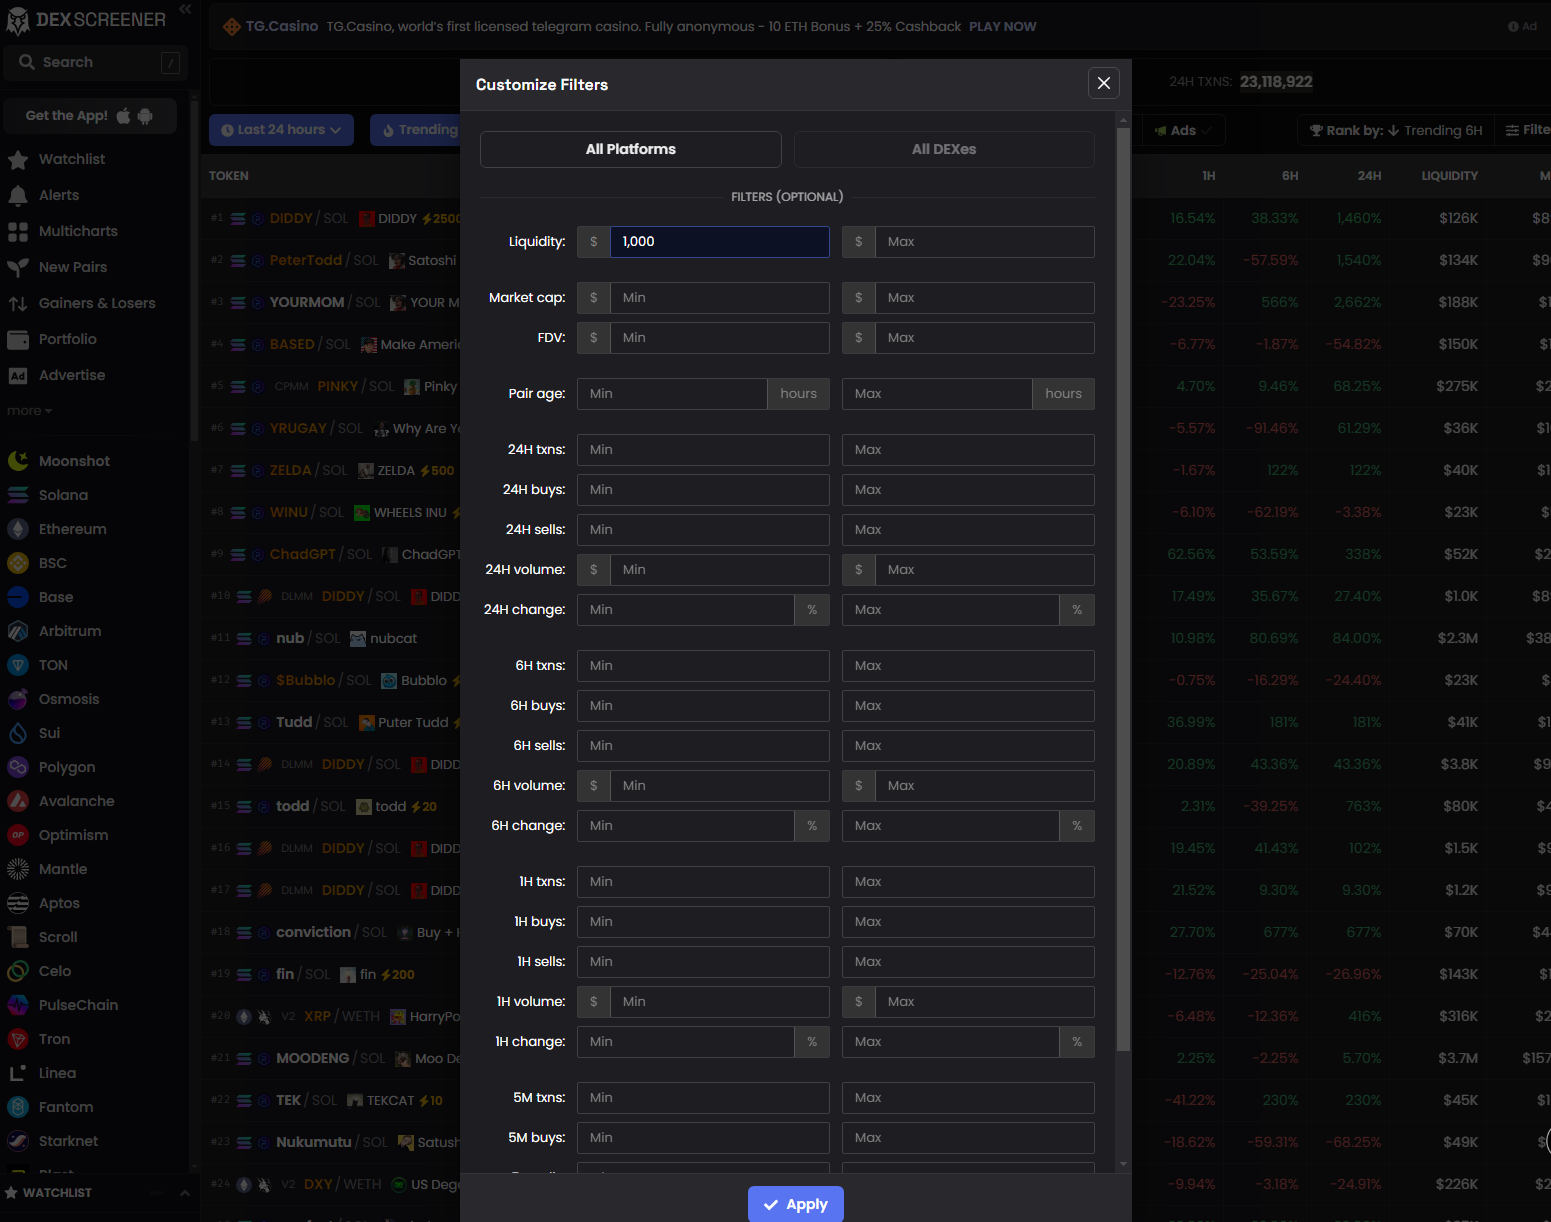
Task: Select the TON chain icon
Action: [18, 665]
